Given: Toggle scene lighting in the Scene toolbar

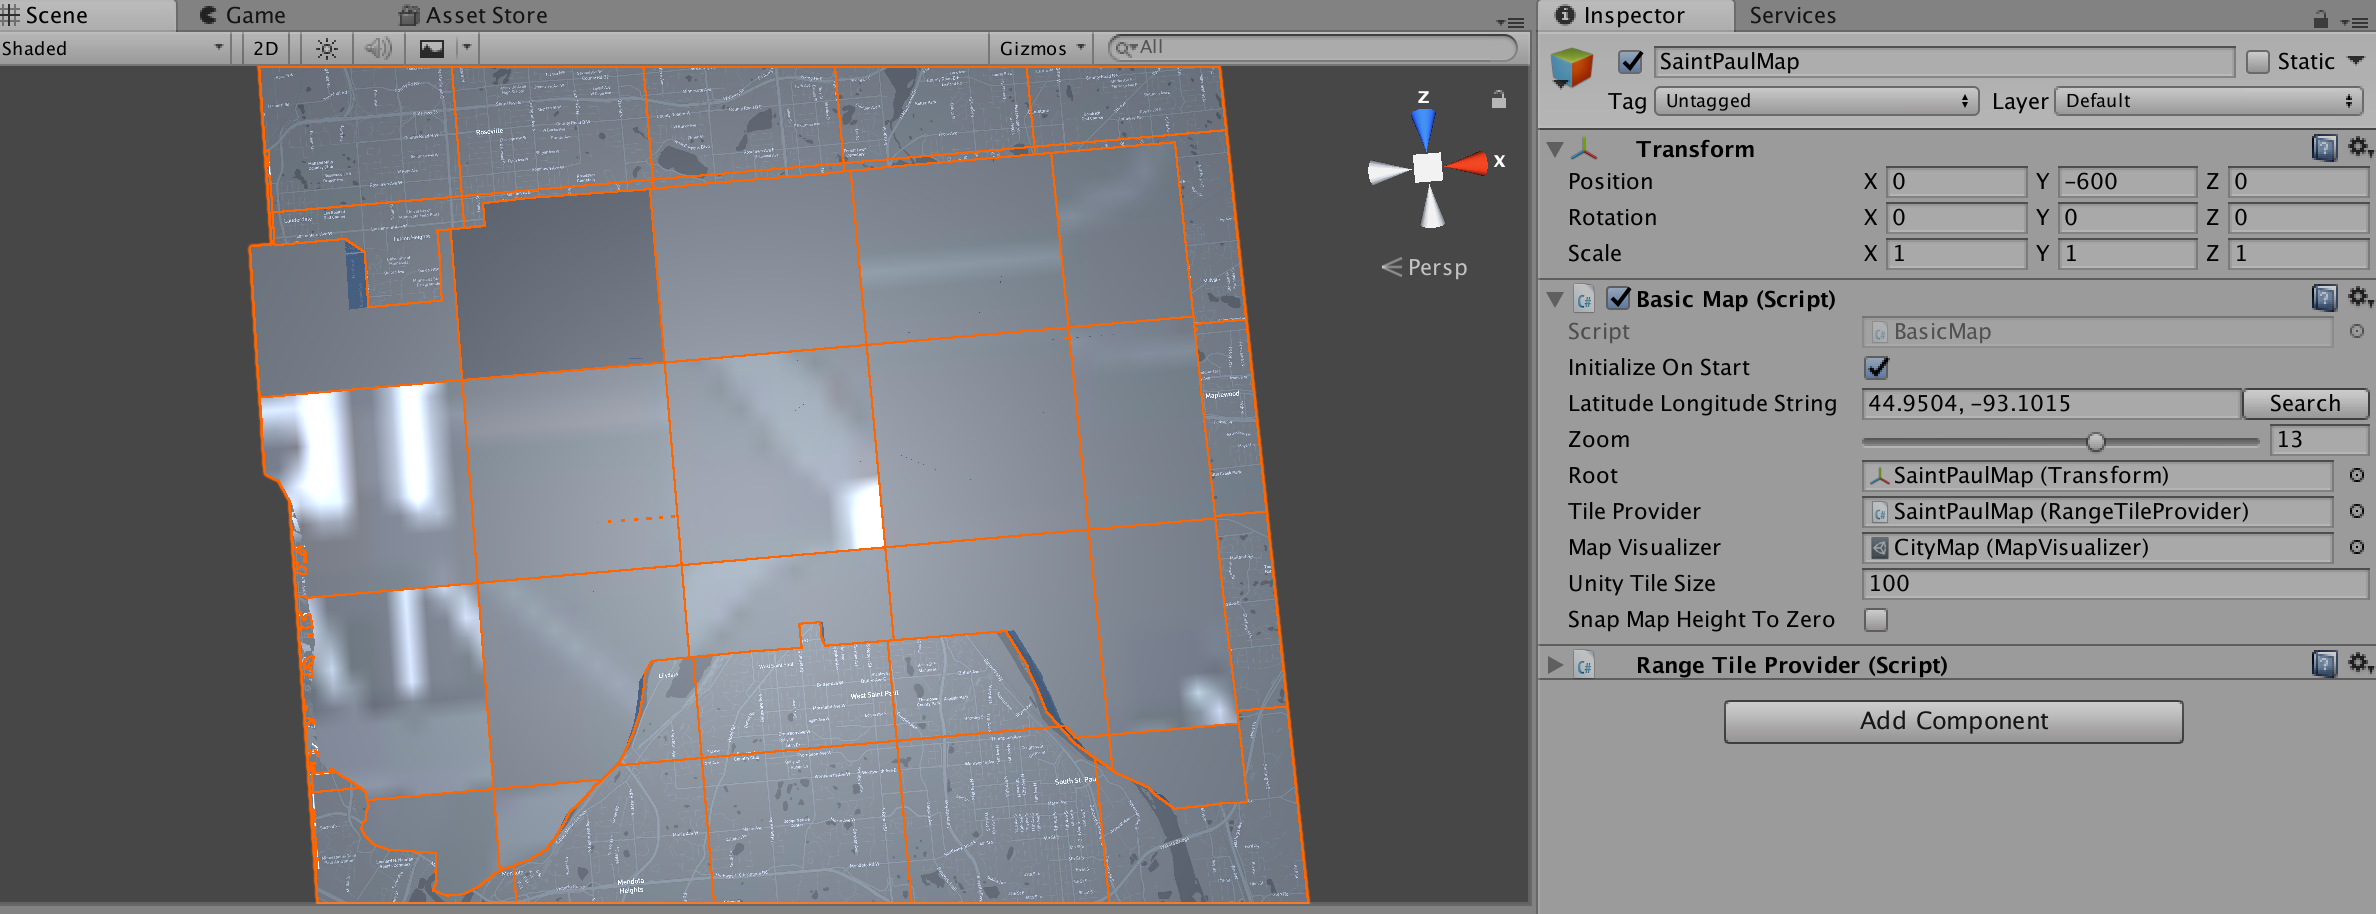Looking at the screenshot, I should [326, 47].
